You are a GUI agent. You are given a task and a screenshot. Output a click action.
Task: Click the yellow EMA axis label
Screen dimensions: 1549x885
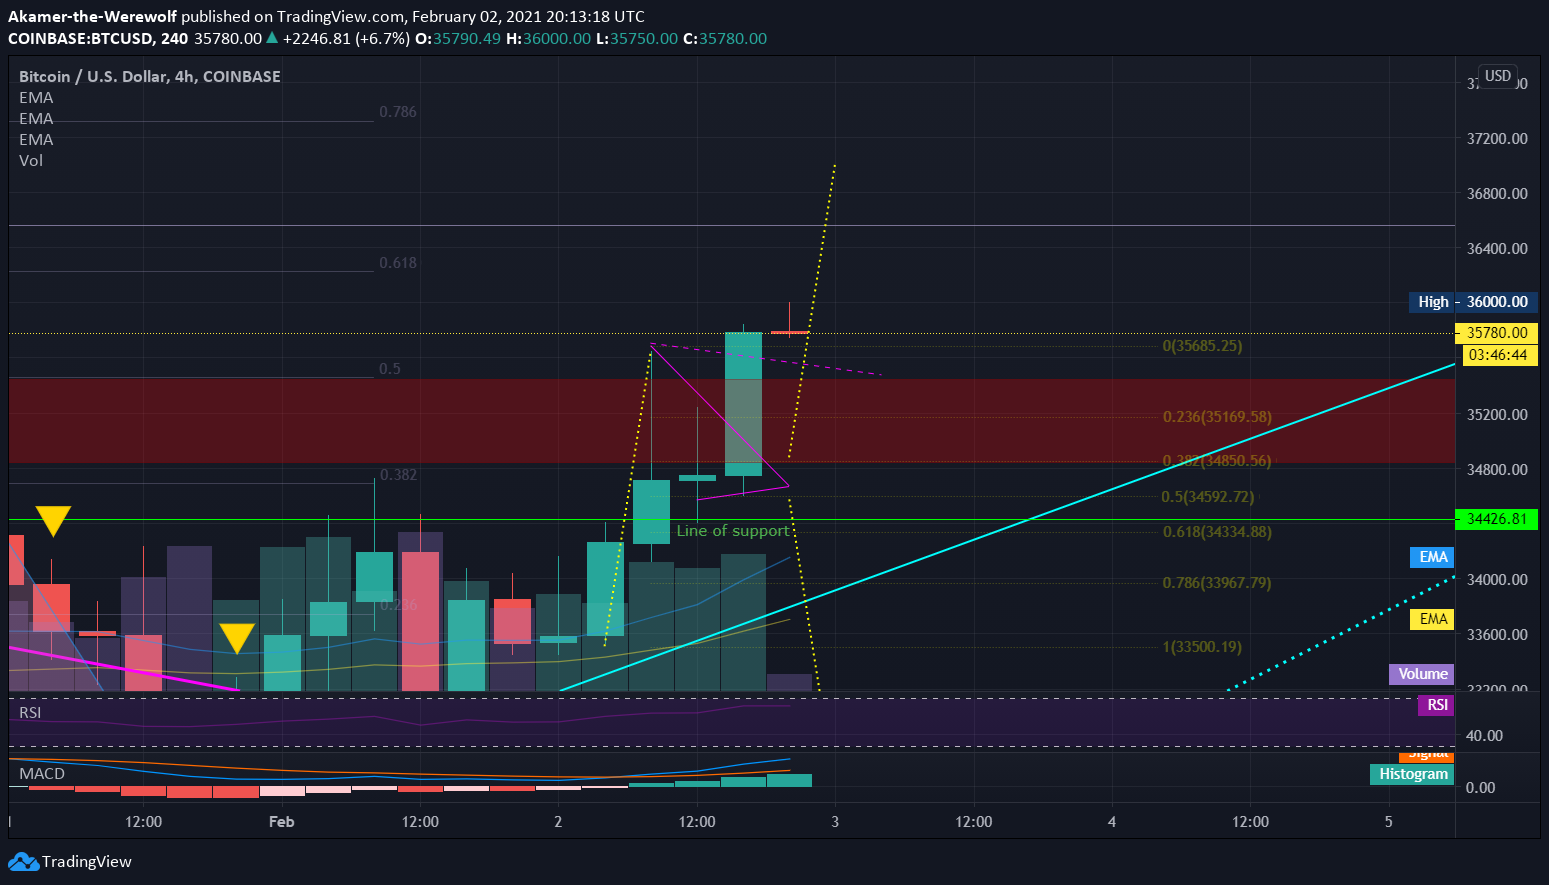pos(1433,619)
